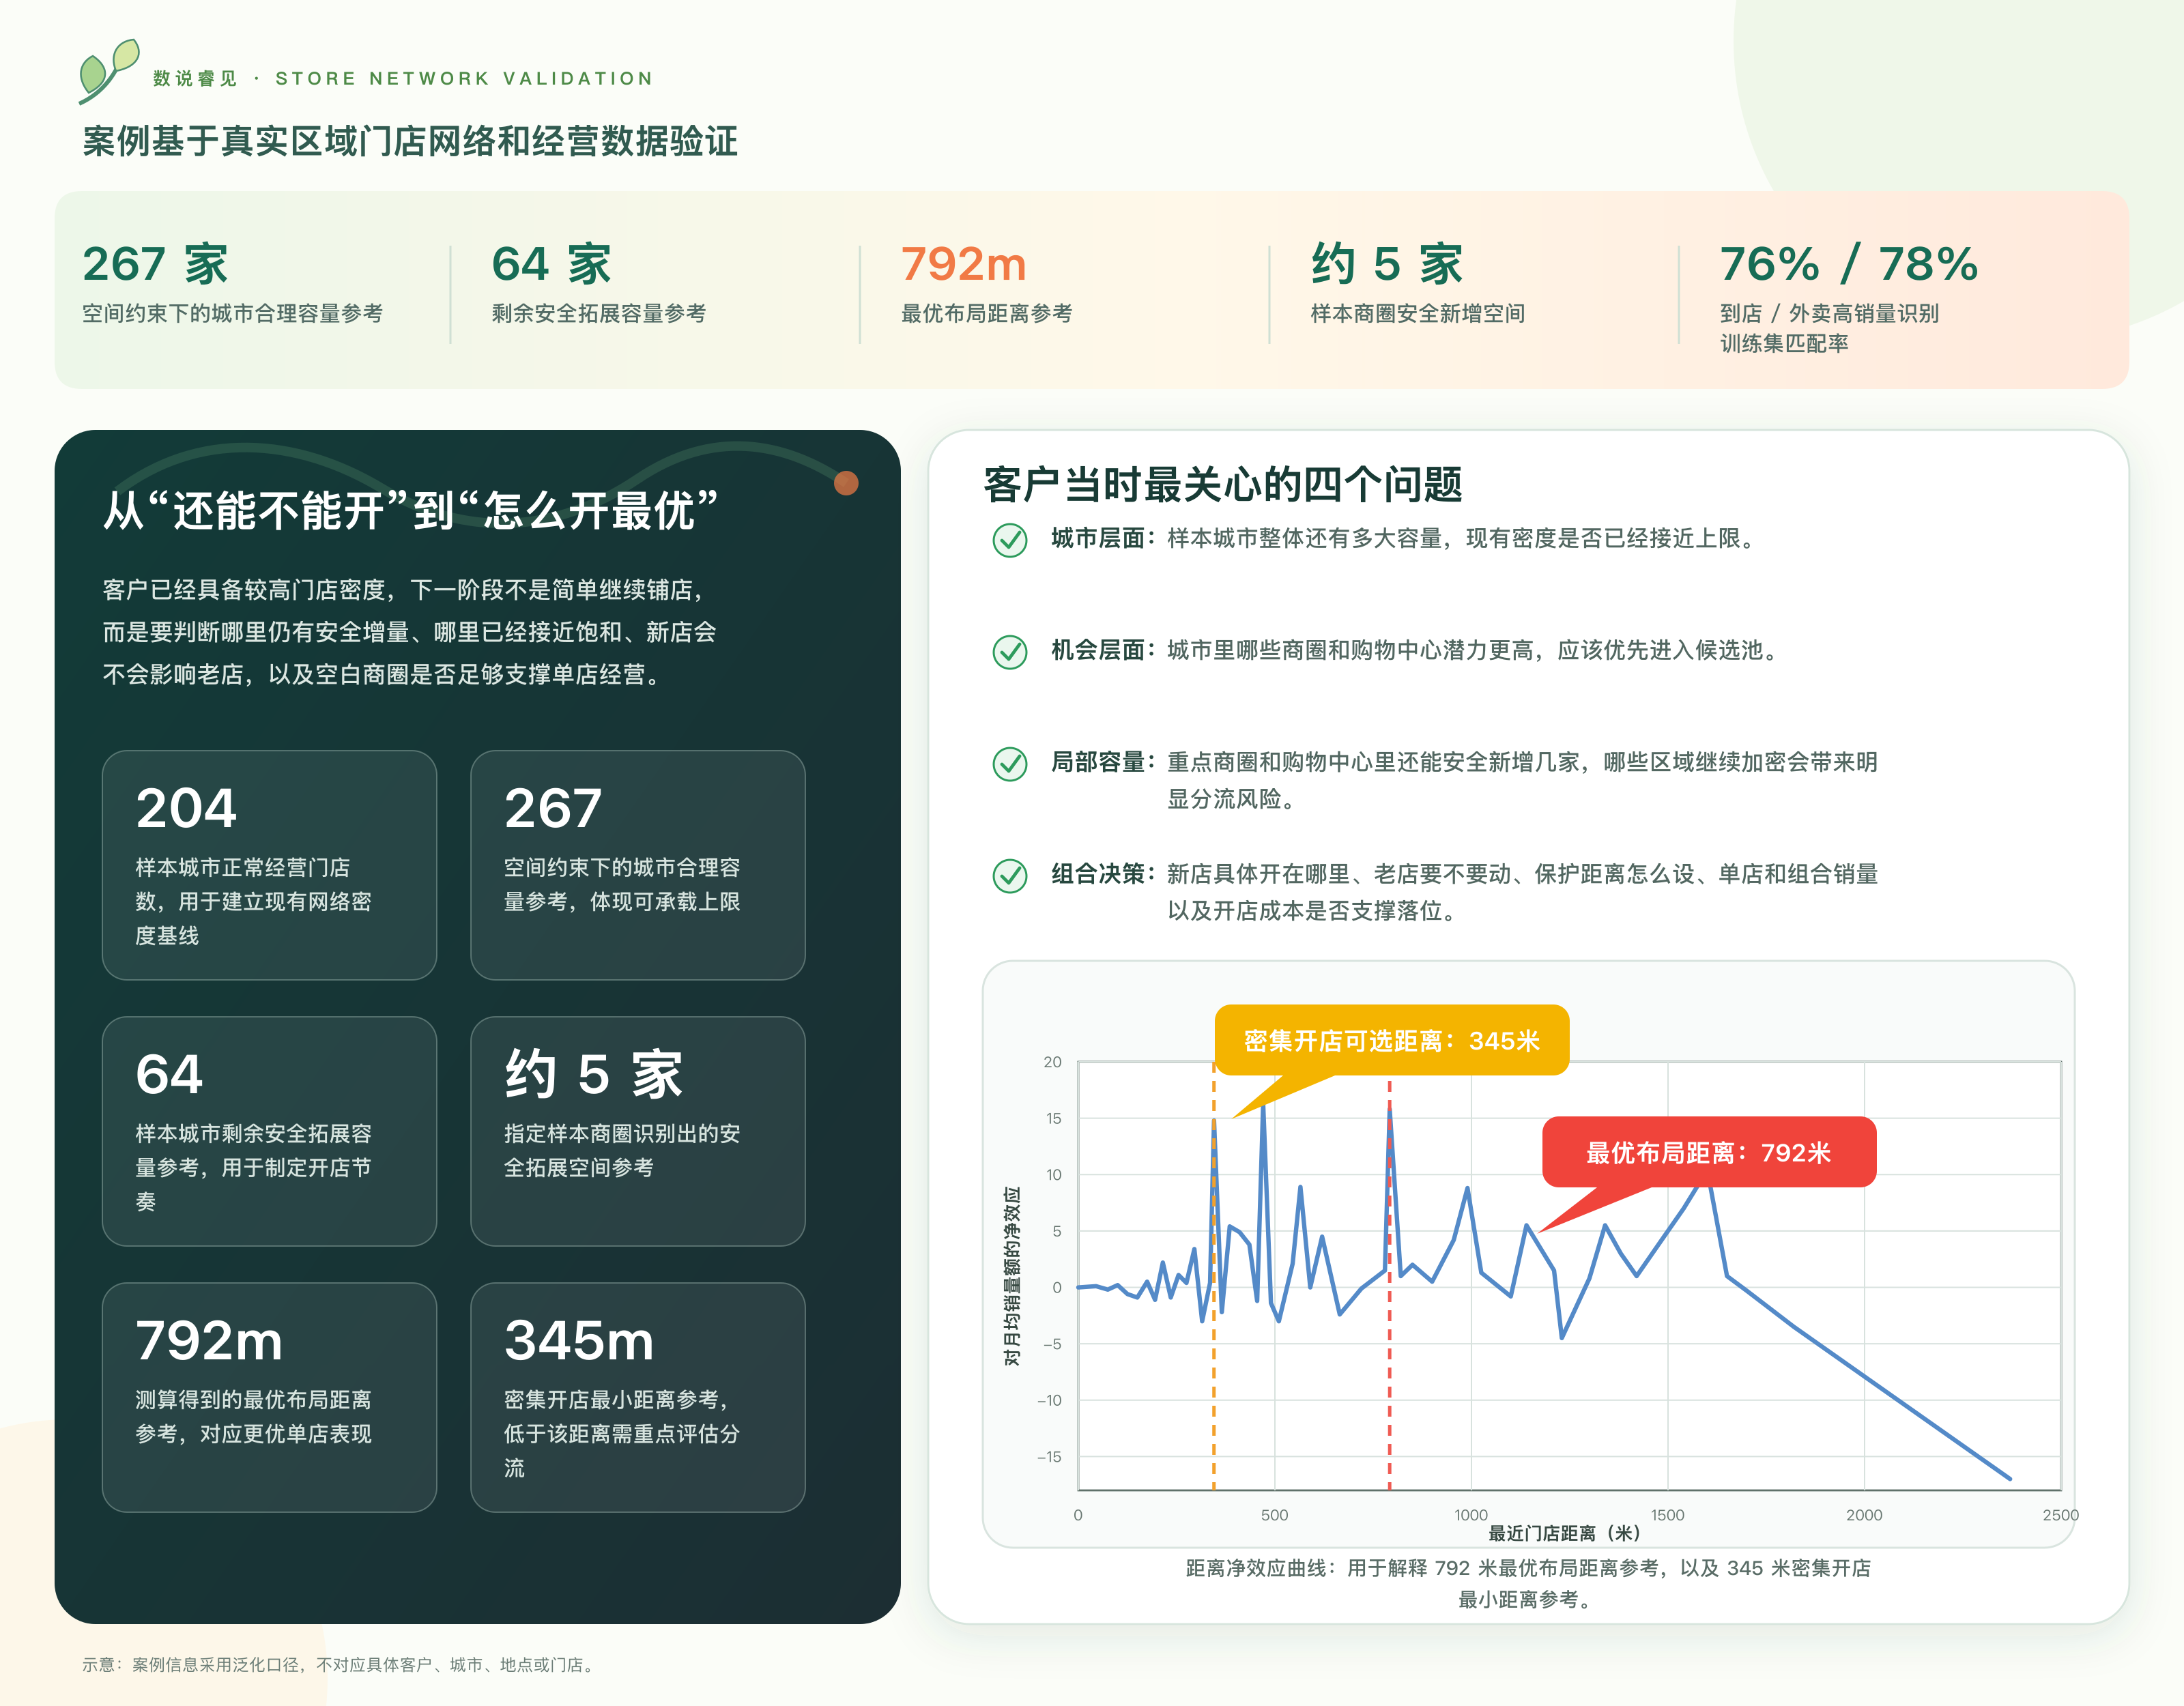Click the y-axis tick label −15
Image resolution: width=2184 pixels, height=1706 pixels.
pos(1049,1457)
